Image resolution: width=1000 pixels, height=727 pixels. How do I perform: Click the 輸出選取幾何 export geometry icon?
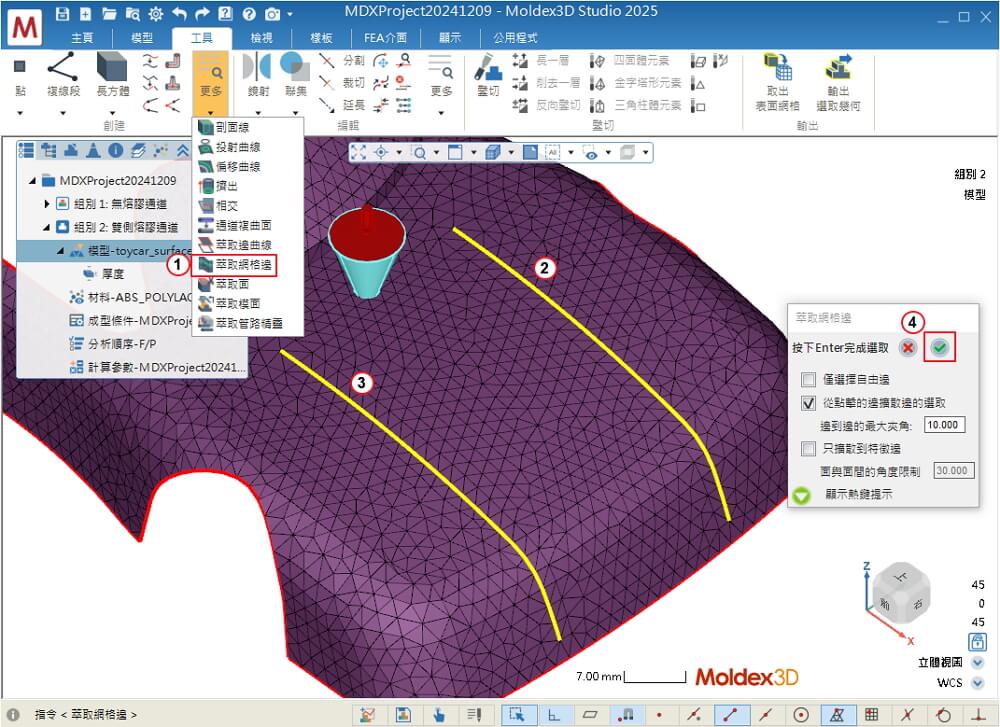pos(839,66)
